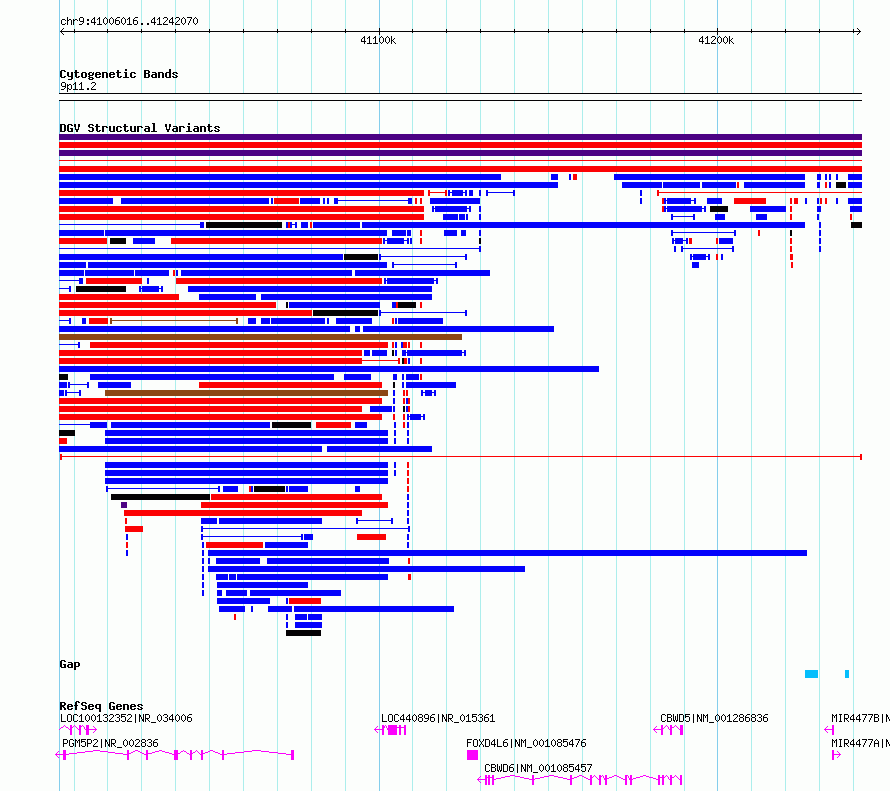Viewport: 890px width, 791px height.
Task: Click the Cytogenetic Bands track title
Action: pyautogui.click(x=119, y=74)
